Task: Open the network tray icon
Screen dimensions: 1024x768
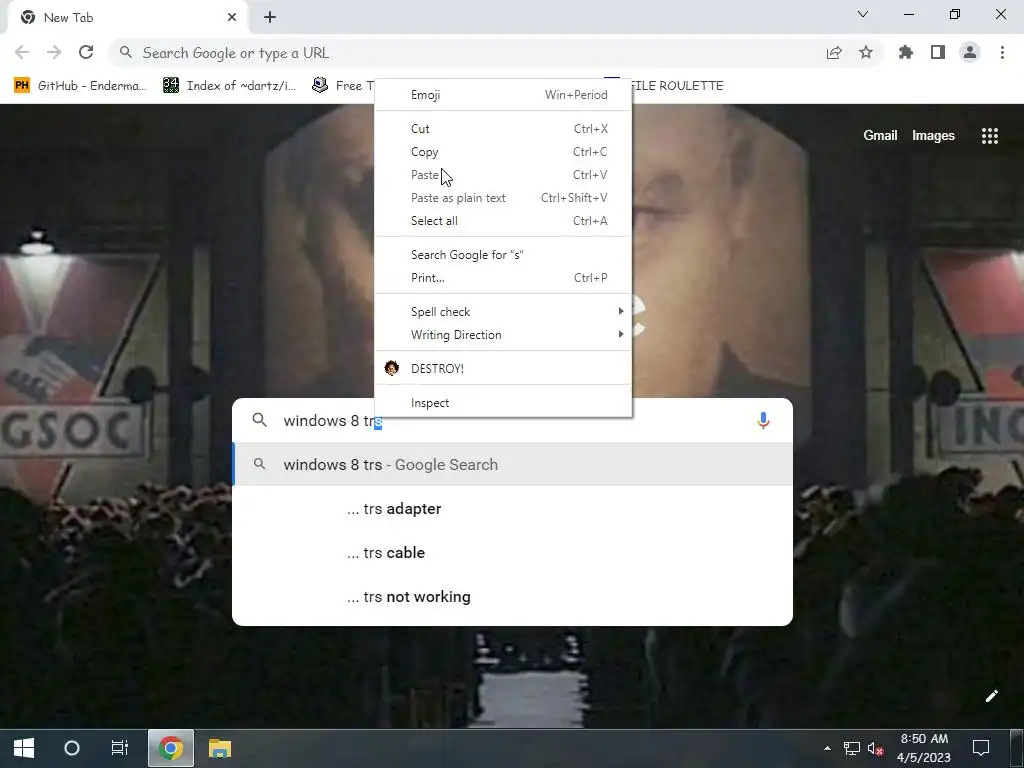Action: [x=852, y=748]
